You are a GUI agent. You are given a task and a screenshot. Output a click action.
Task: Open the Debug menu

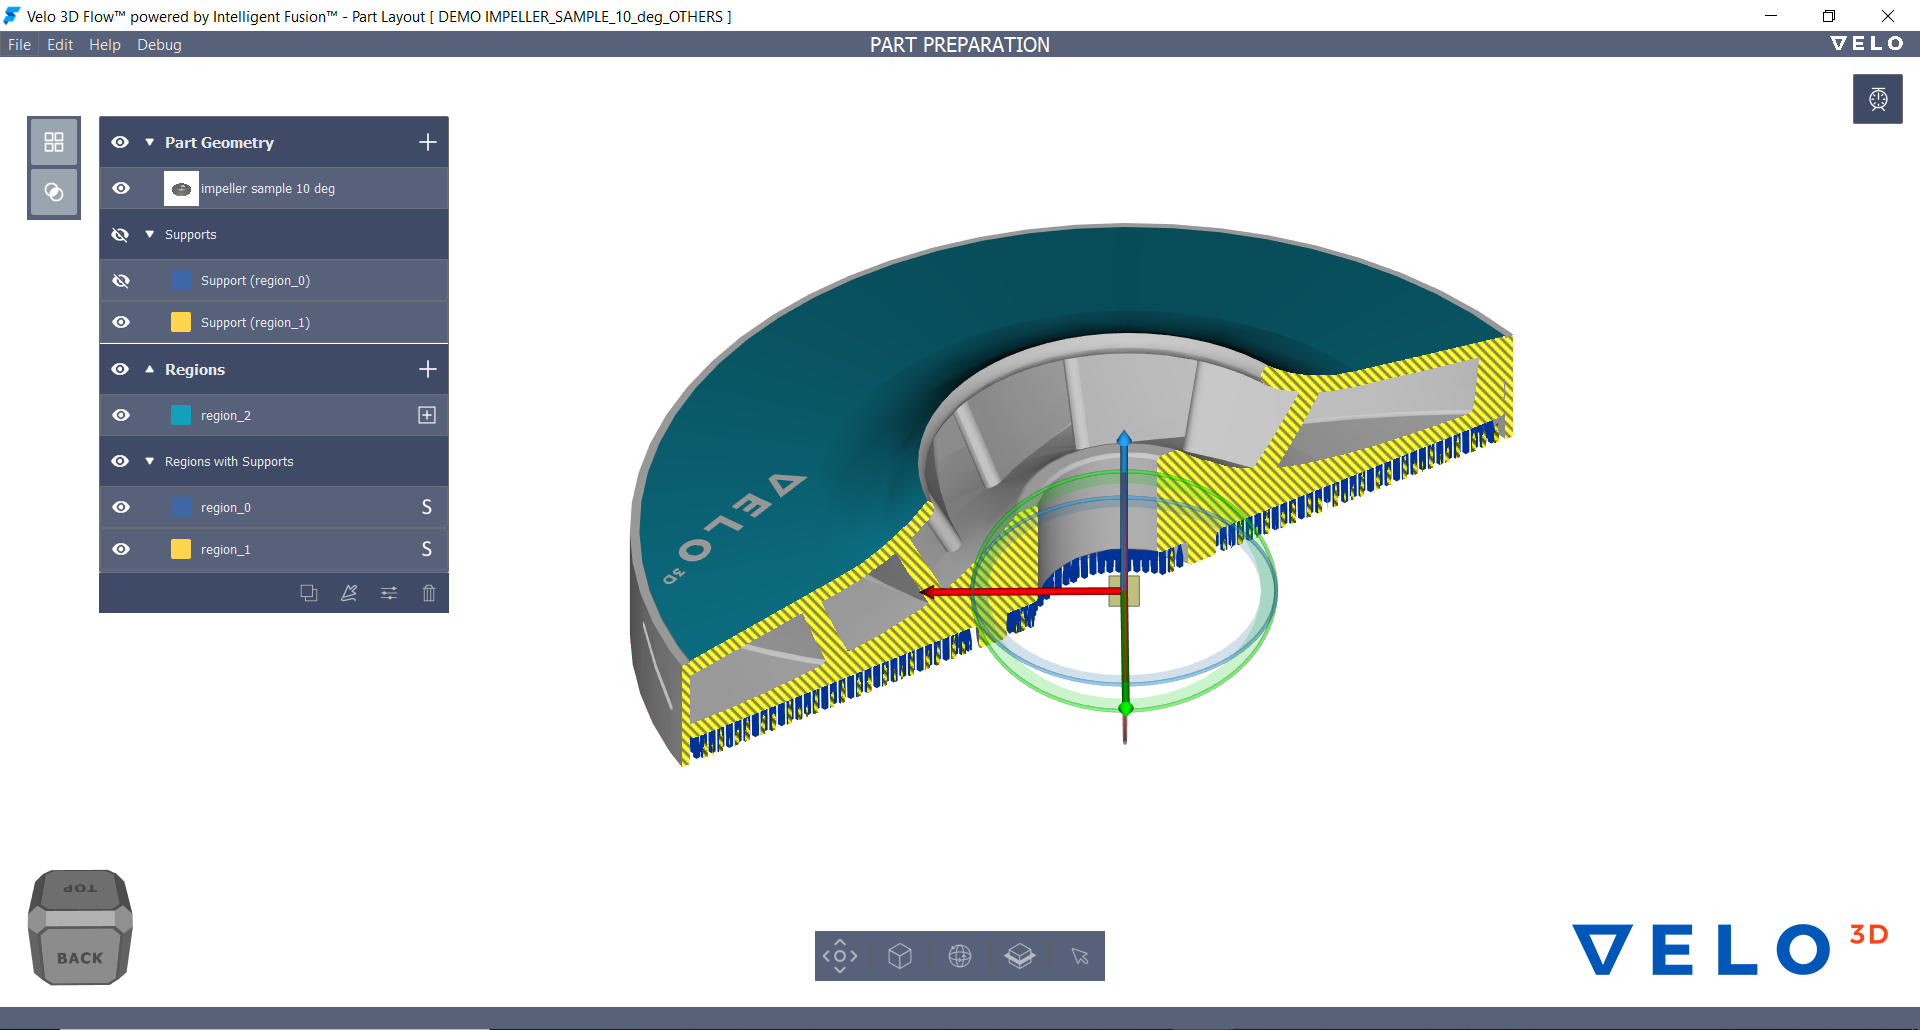pos(159,45)
